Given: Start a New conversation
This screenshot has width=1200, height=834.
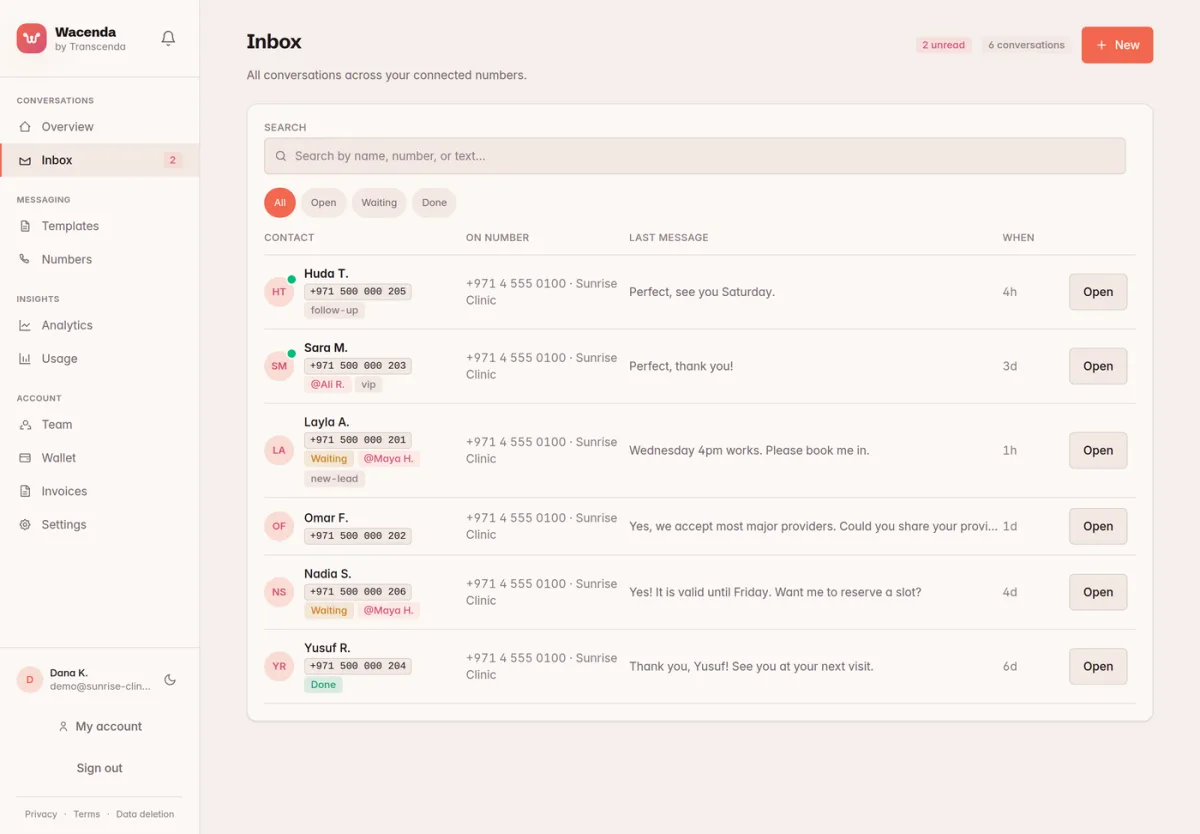Looking at the screenshot, I should point(1117,45).
